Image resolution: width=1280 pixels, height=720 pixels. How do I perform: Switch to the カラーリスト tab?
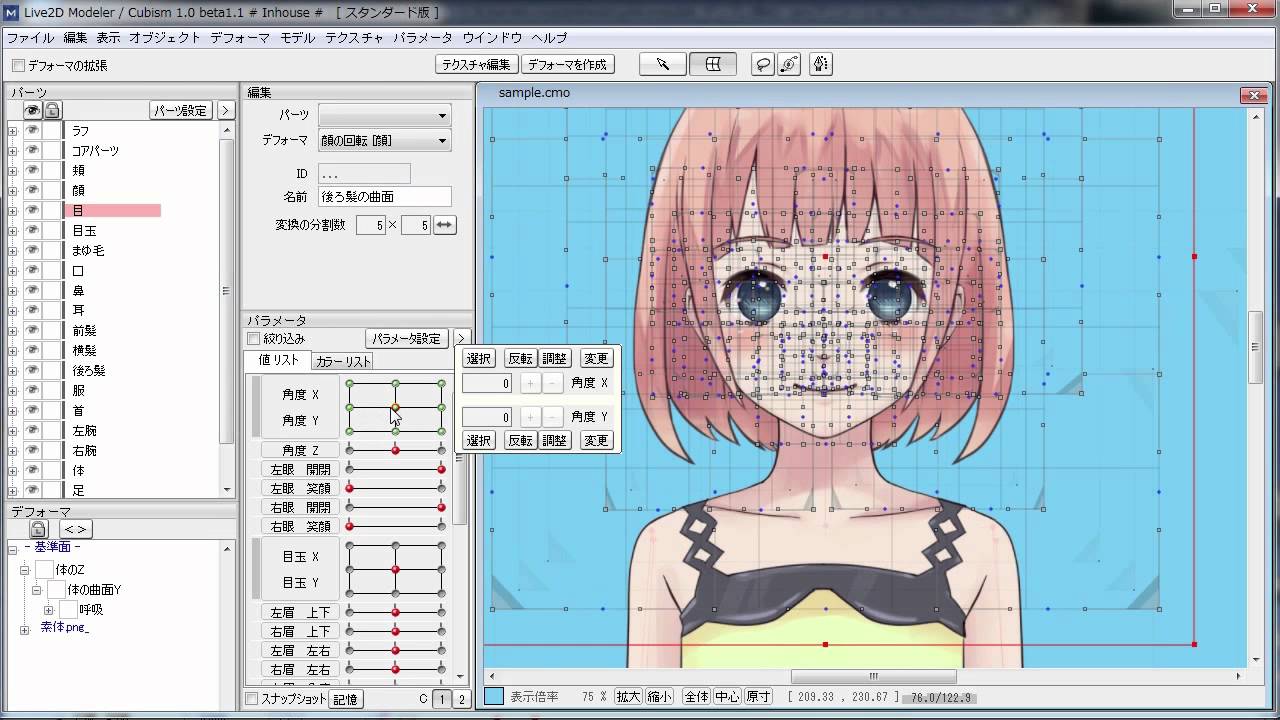(343, 362)
